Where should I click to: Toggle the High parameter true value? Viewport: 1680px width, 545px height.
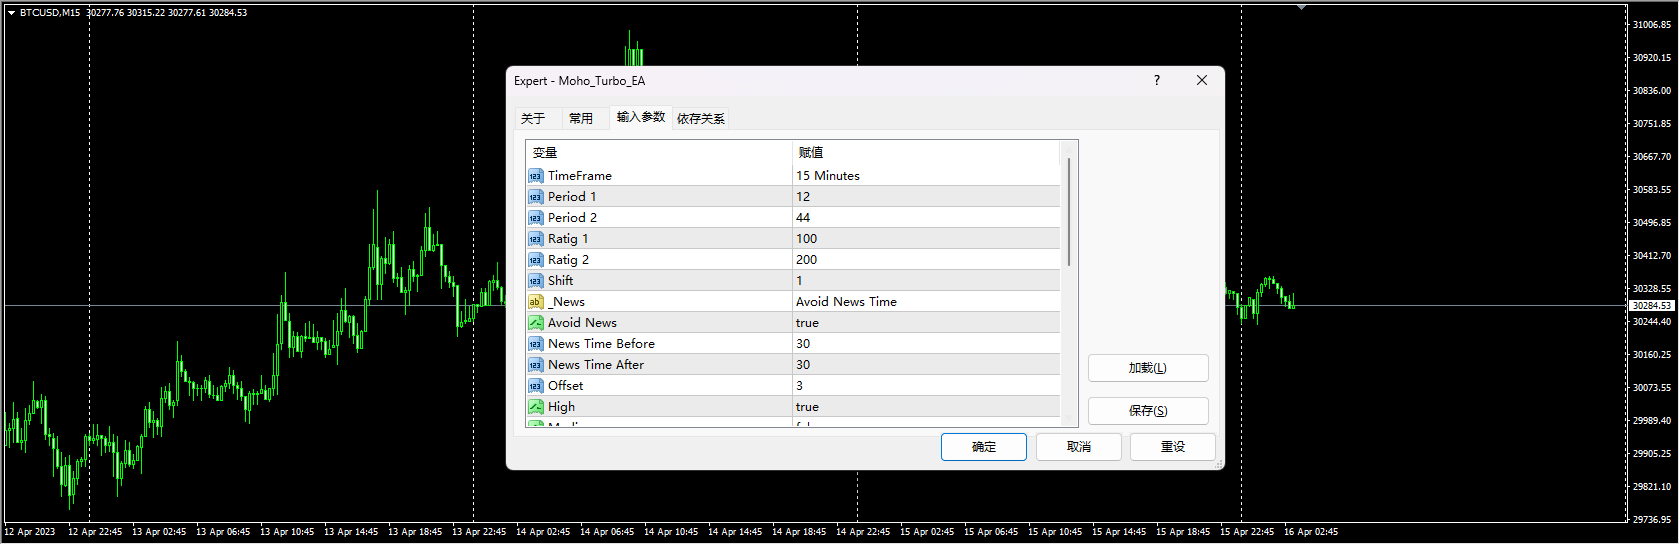(807, 407)
